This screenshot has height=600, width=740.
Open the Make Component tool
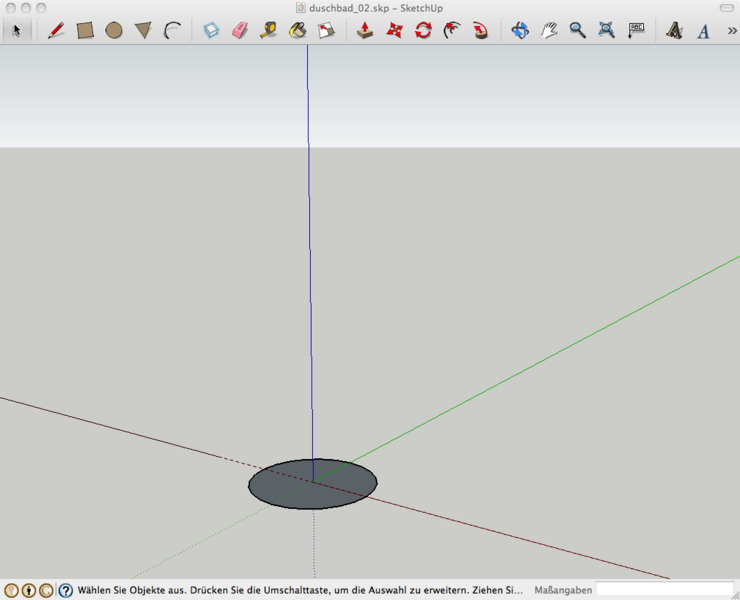[211, 30]
